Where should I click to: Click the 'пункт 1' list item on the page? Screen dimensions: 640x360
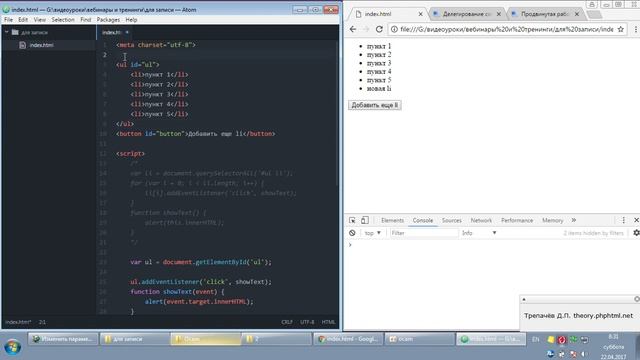click(379, 46)
